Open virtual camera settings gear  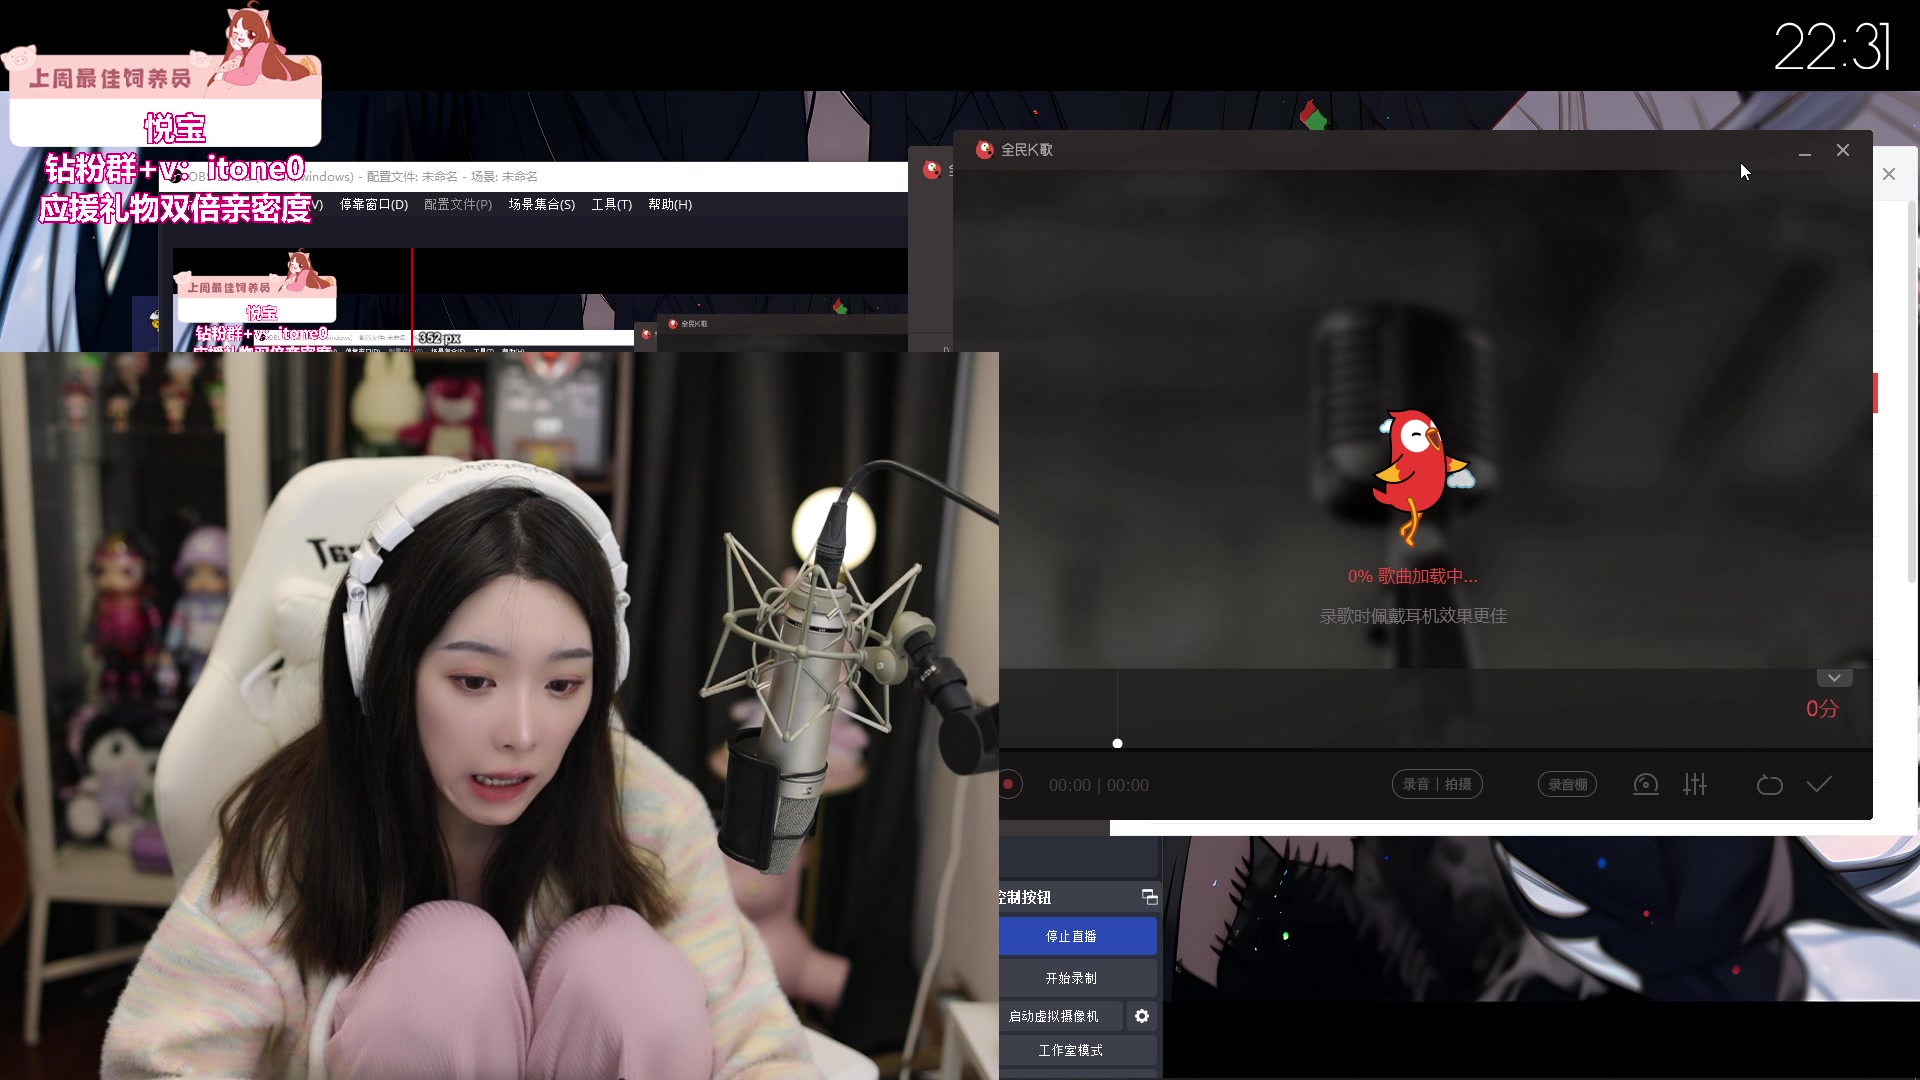[1142, 1016]
